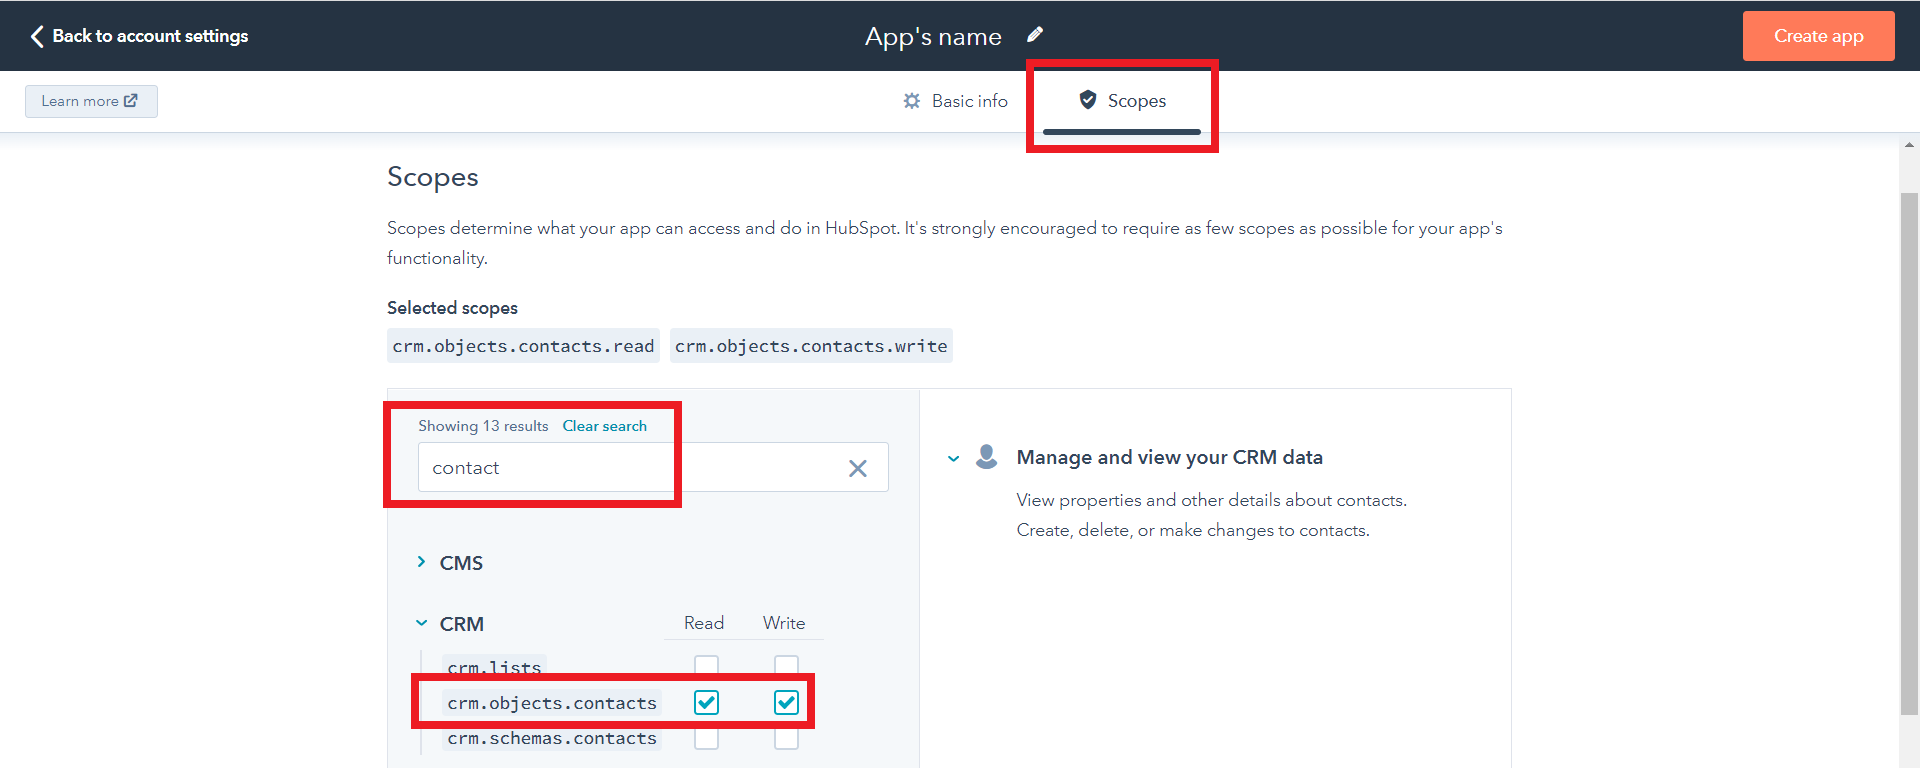The width and height of the screenshot is (1920, 768).
Task: Click the Write column header
Action: pos(784,623)
